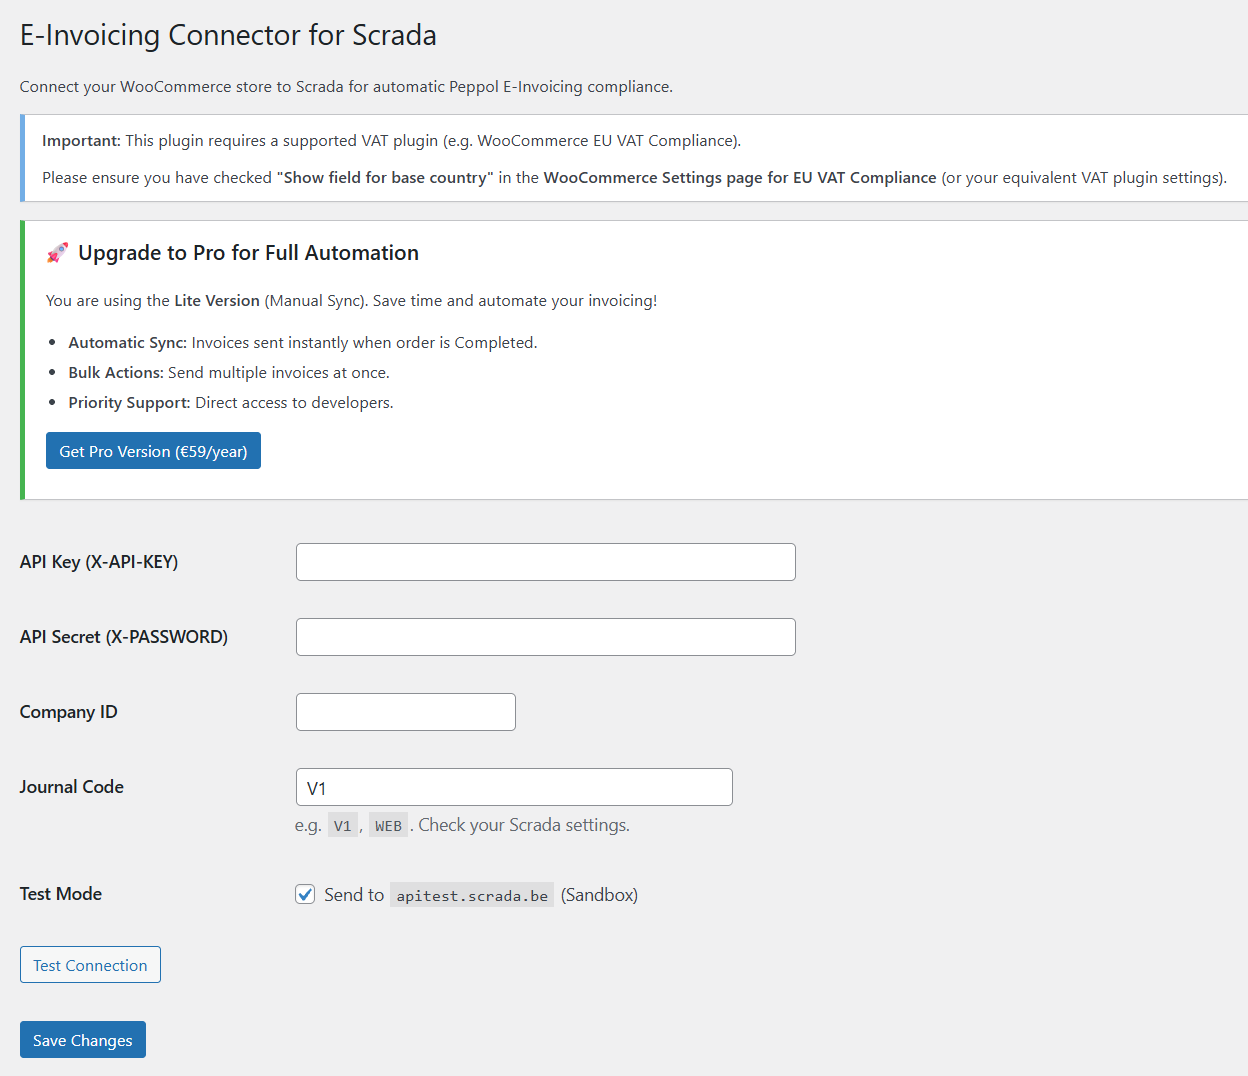Viewport: 1248px width, 1076px height.
Task: Select the apitest.scrada.be sandbox label
Action: [x=471, y=894]
